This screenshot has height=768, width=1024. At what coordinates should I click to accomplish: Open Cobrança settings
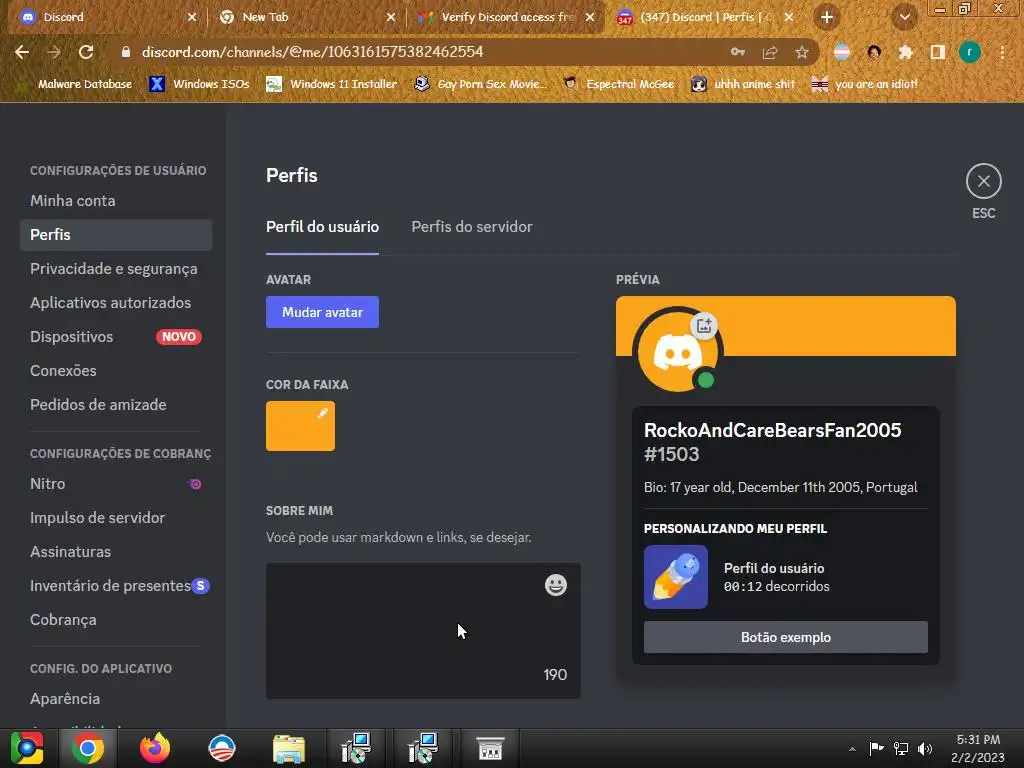point(116,620)
